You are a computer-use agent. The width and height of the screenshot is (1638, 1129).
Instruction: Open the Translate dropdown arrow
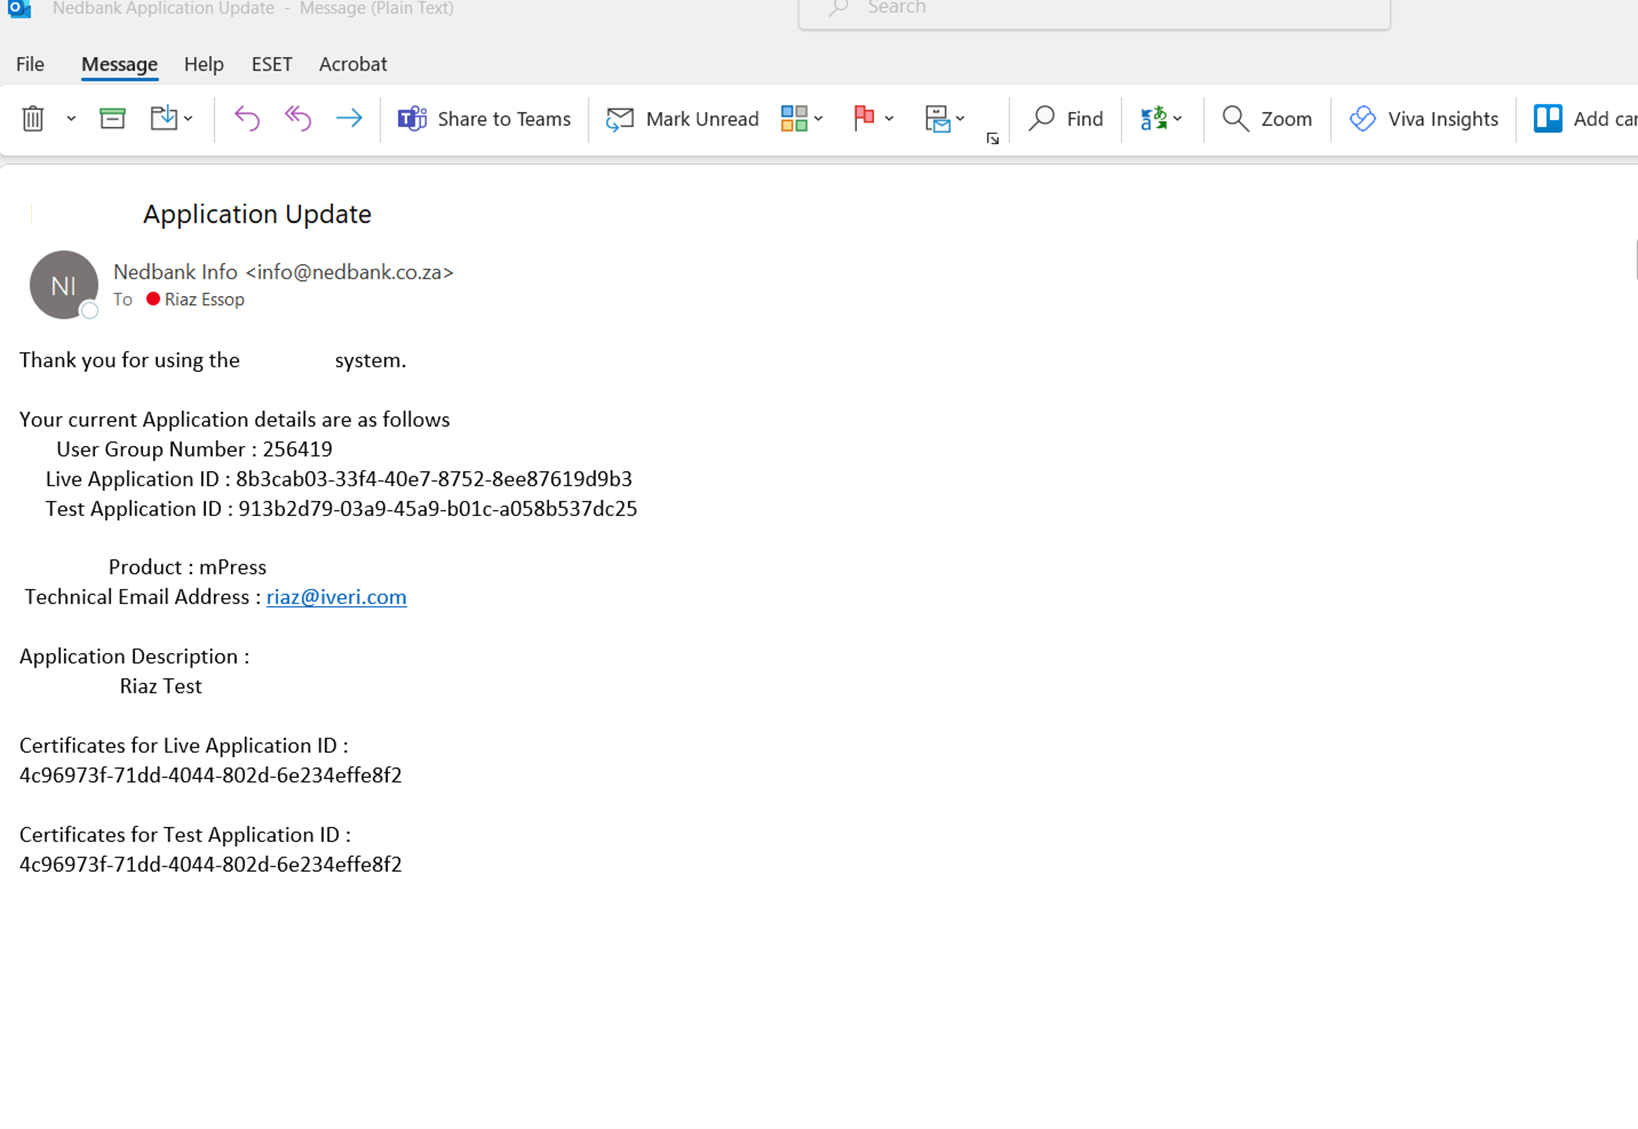click(x=1178, y=118)
